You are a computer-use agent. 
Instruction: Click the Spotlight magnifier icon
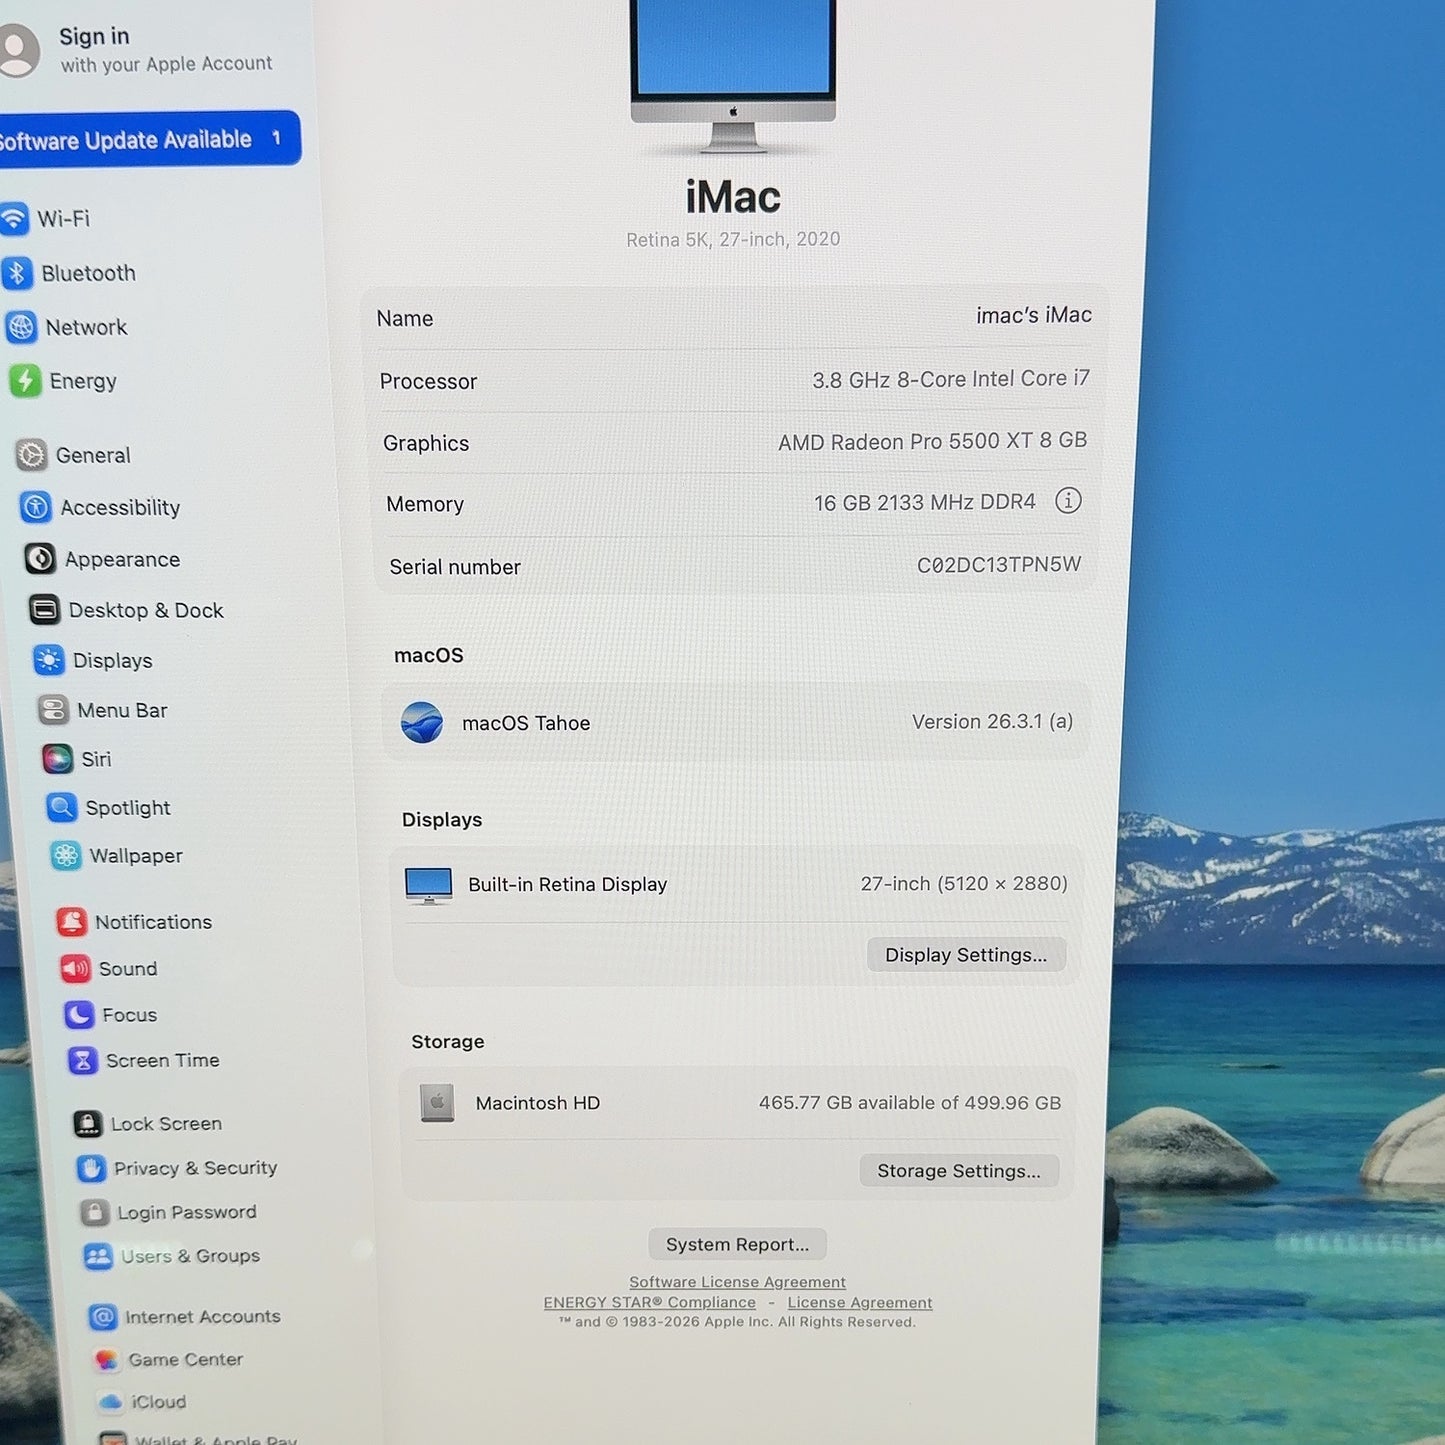point(62,807)
